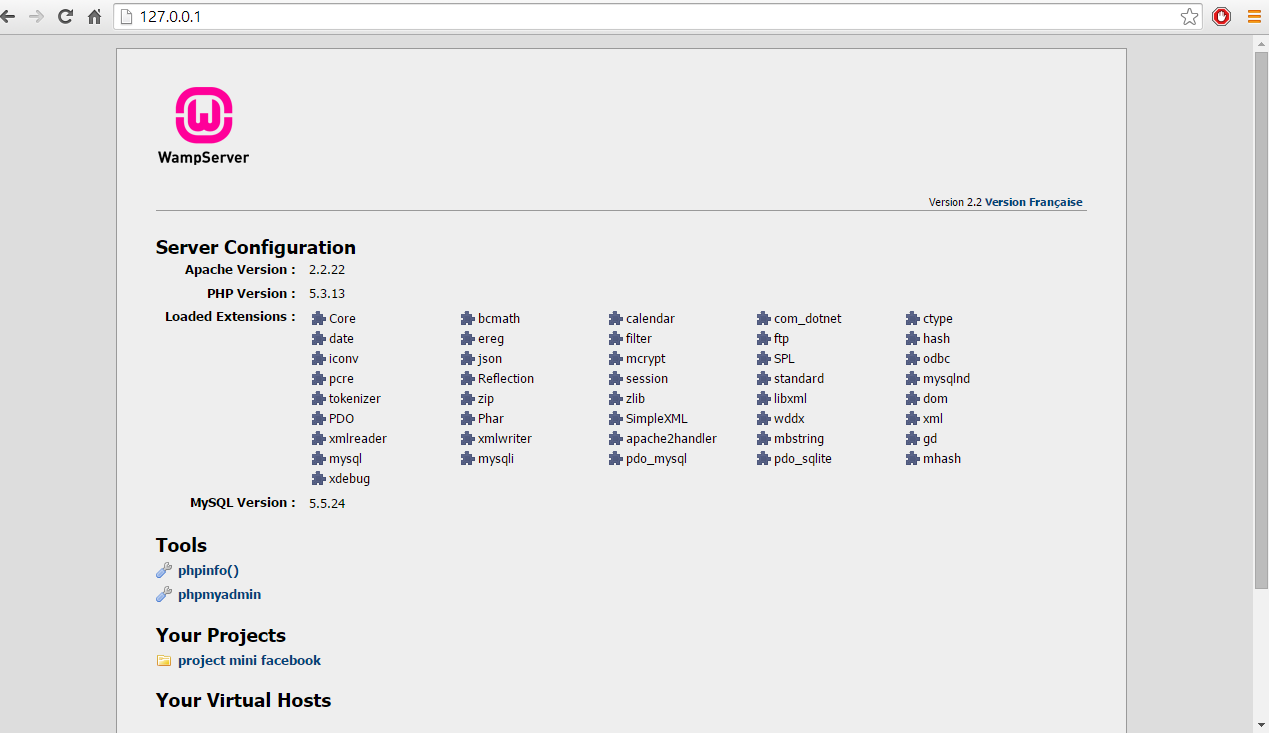Screen dimensions: 1269x733
Task: Click the PHP version value 5.3.13
Action: click(x=327, y=294)
